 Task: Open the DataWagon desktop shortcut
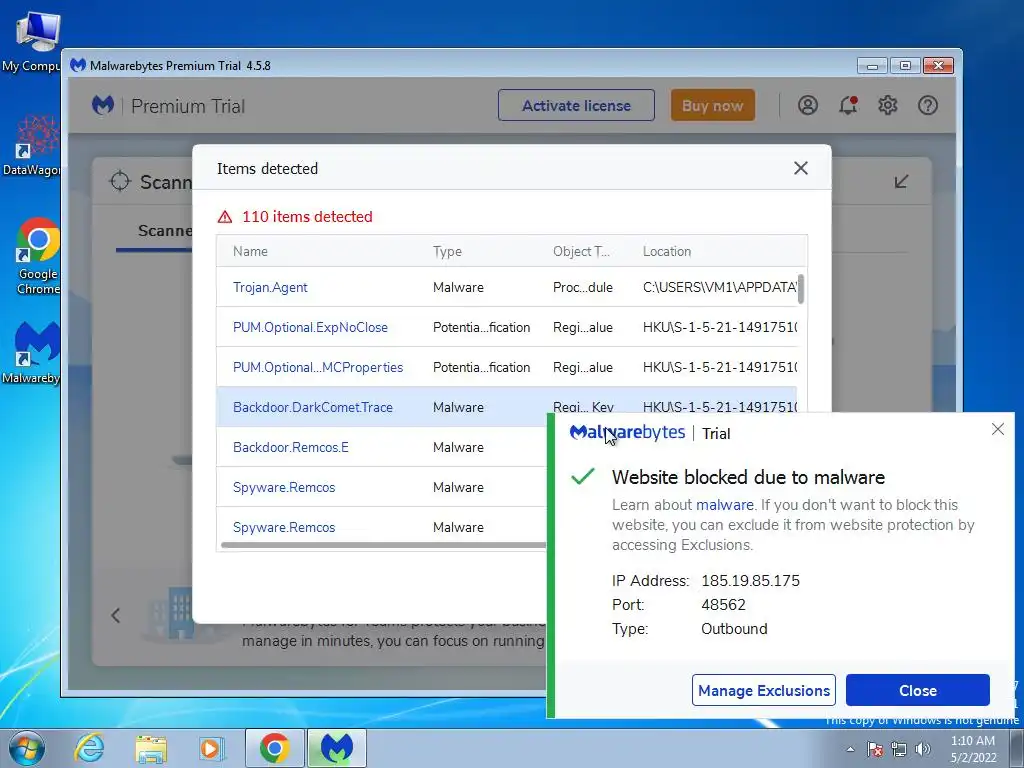pos(31,146)
